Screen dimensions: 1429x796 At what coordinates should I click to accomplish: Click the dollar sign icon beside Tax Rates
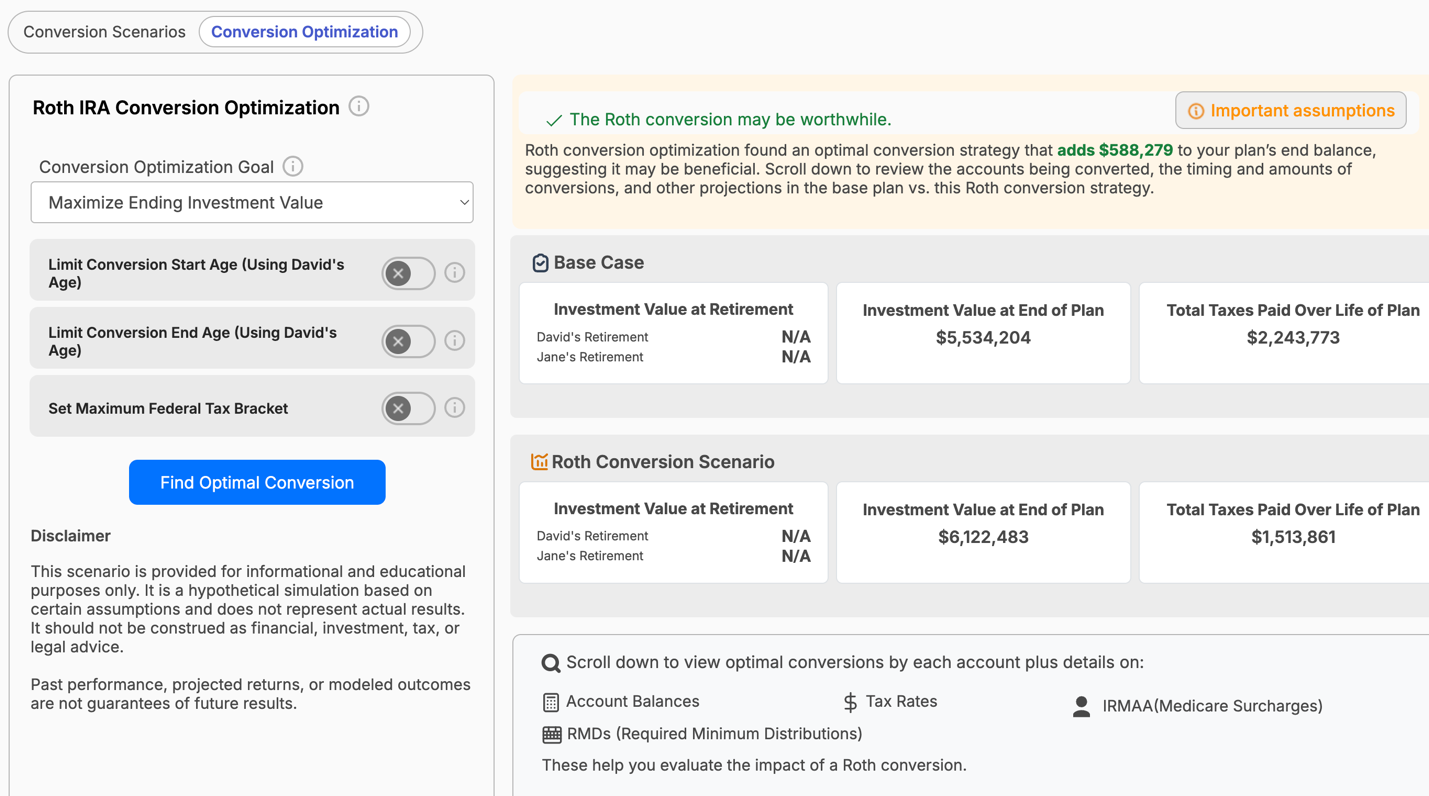851,701
